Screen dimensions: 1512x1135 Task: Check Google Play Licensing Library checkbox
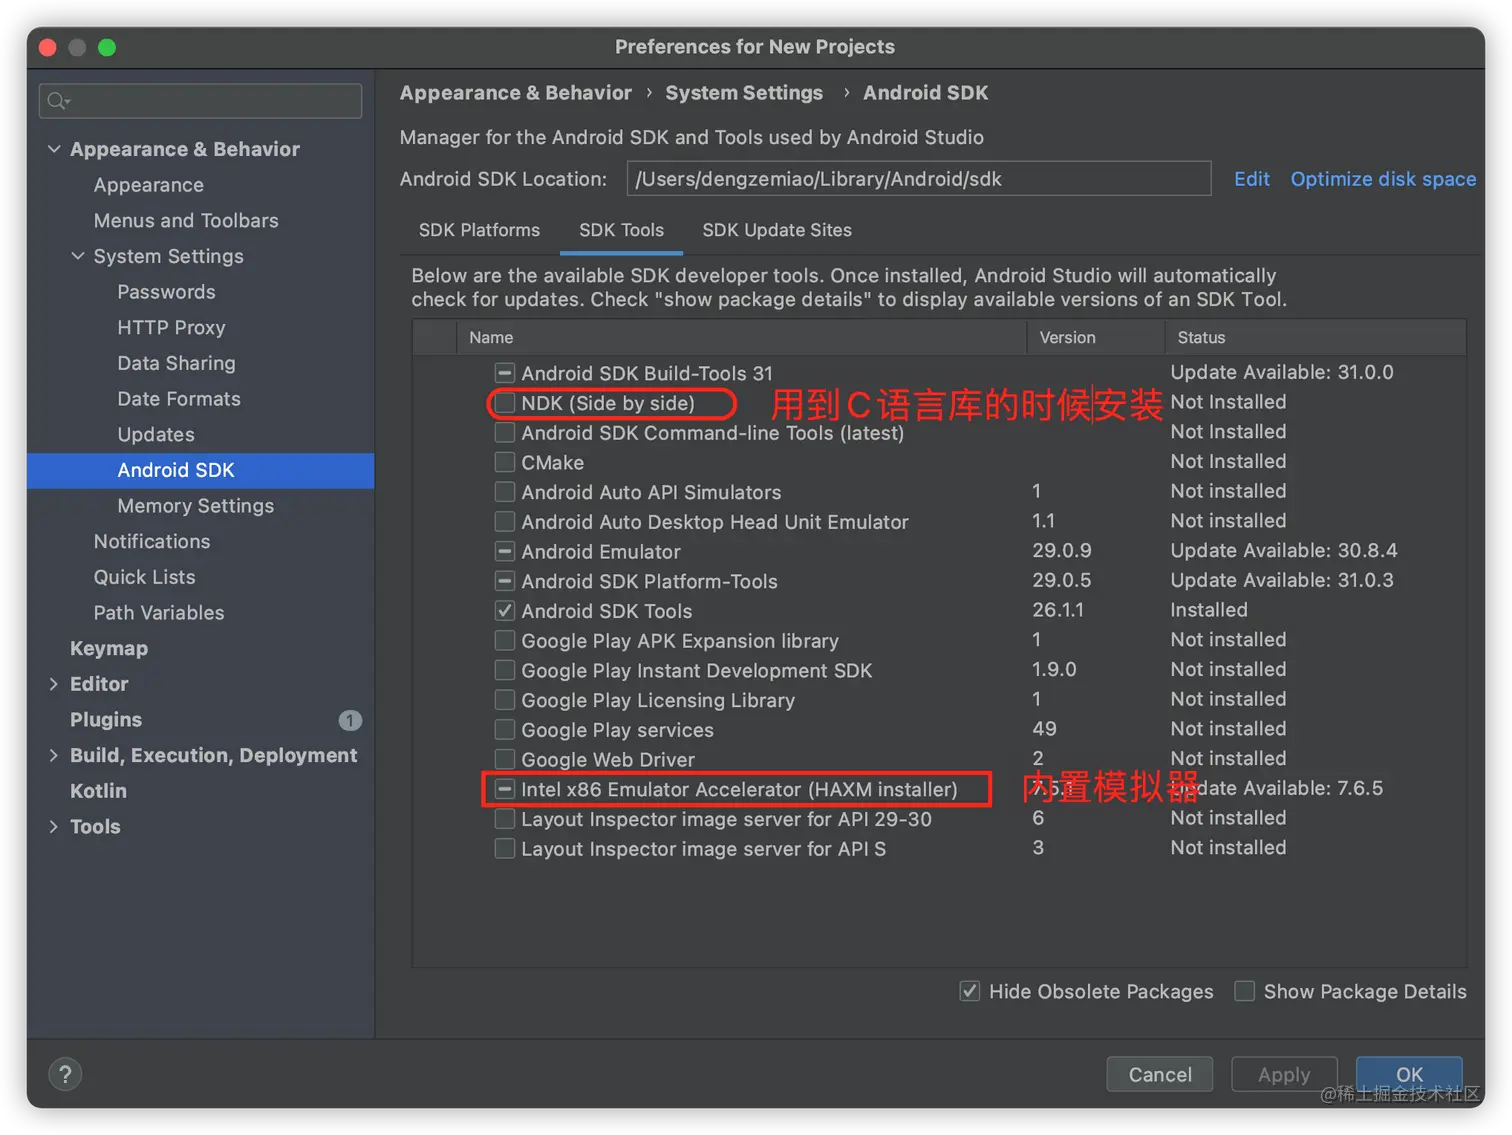[505, 700]
